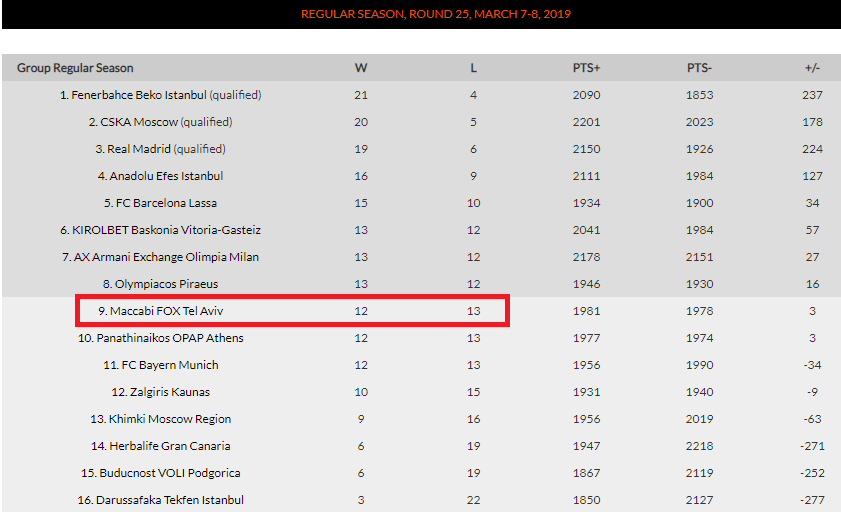Click the PTS- column header

click(x=699, y=68)
